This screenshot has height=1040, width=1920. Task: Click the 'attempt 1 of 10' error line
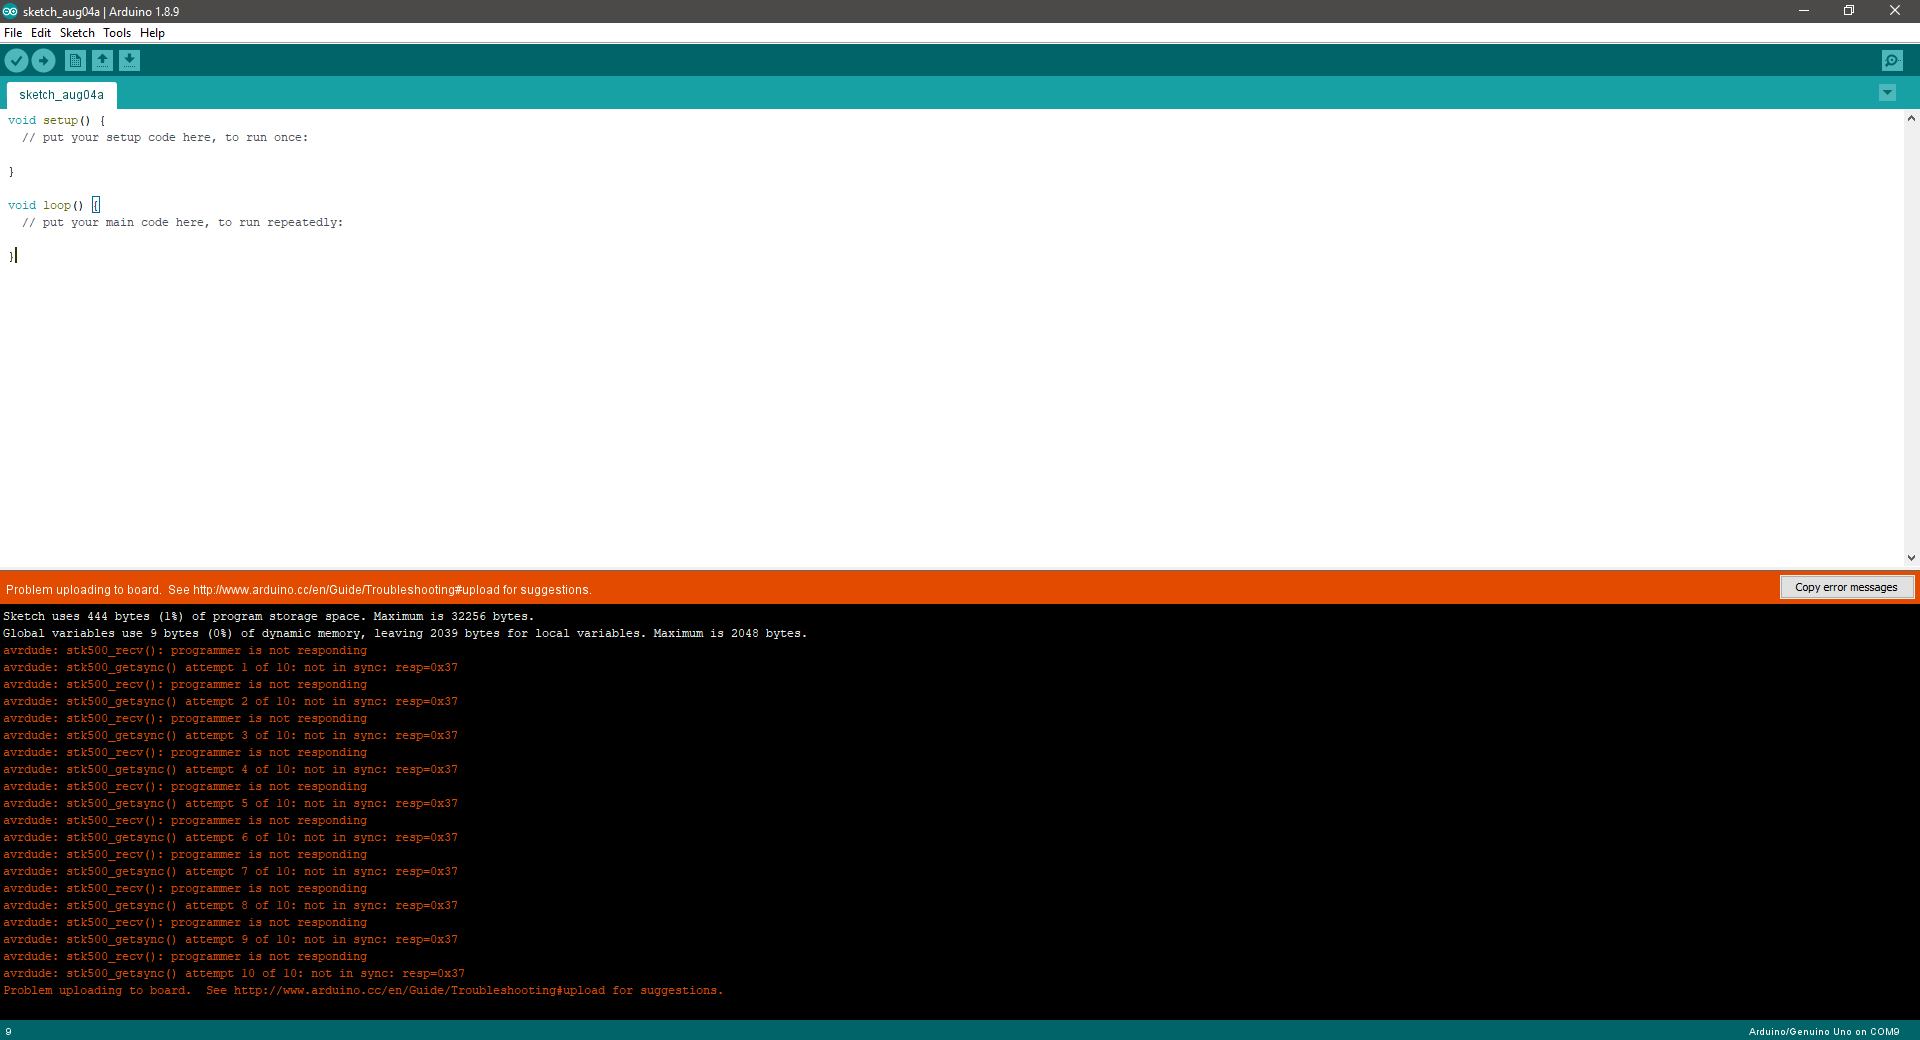pyautogui.click(x=230, y=667)
